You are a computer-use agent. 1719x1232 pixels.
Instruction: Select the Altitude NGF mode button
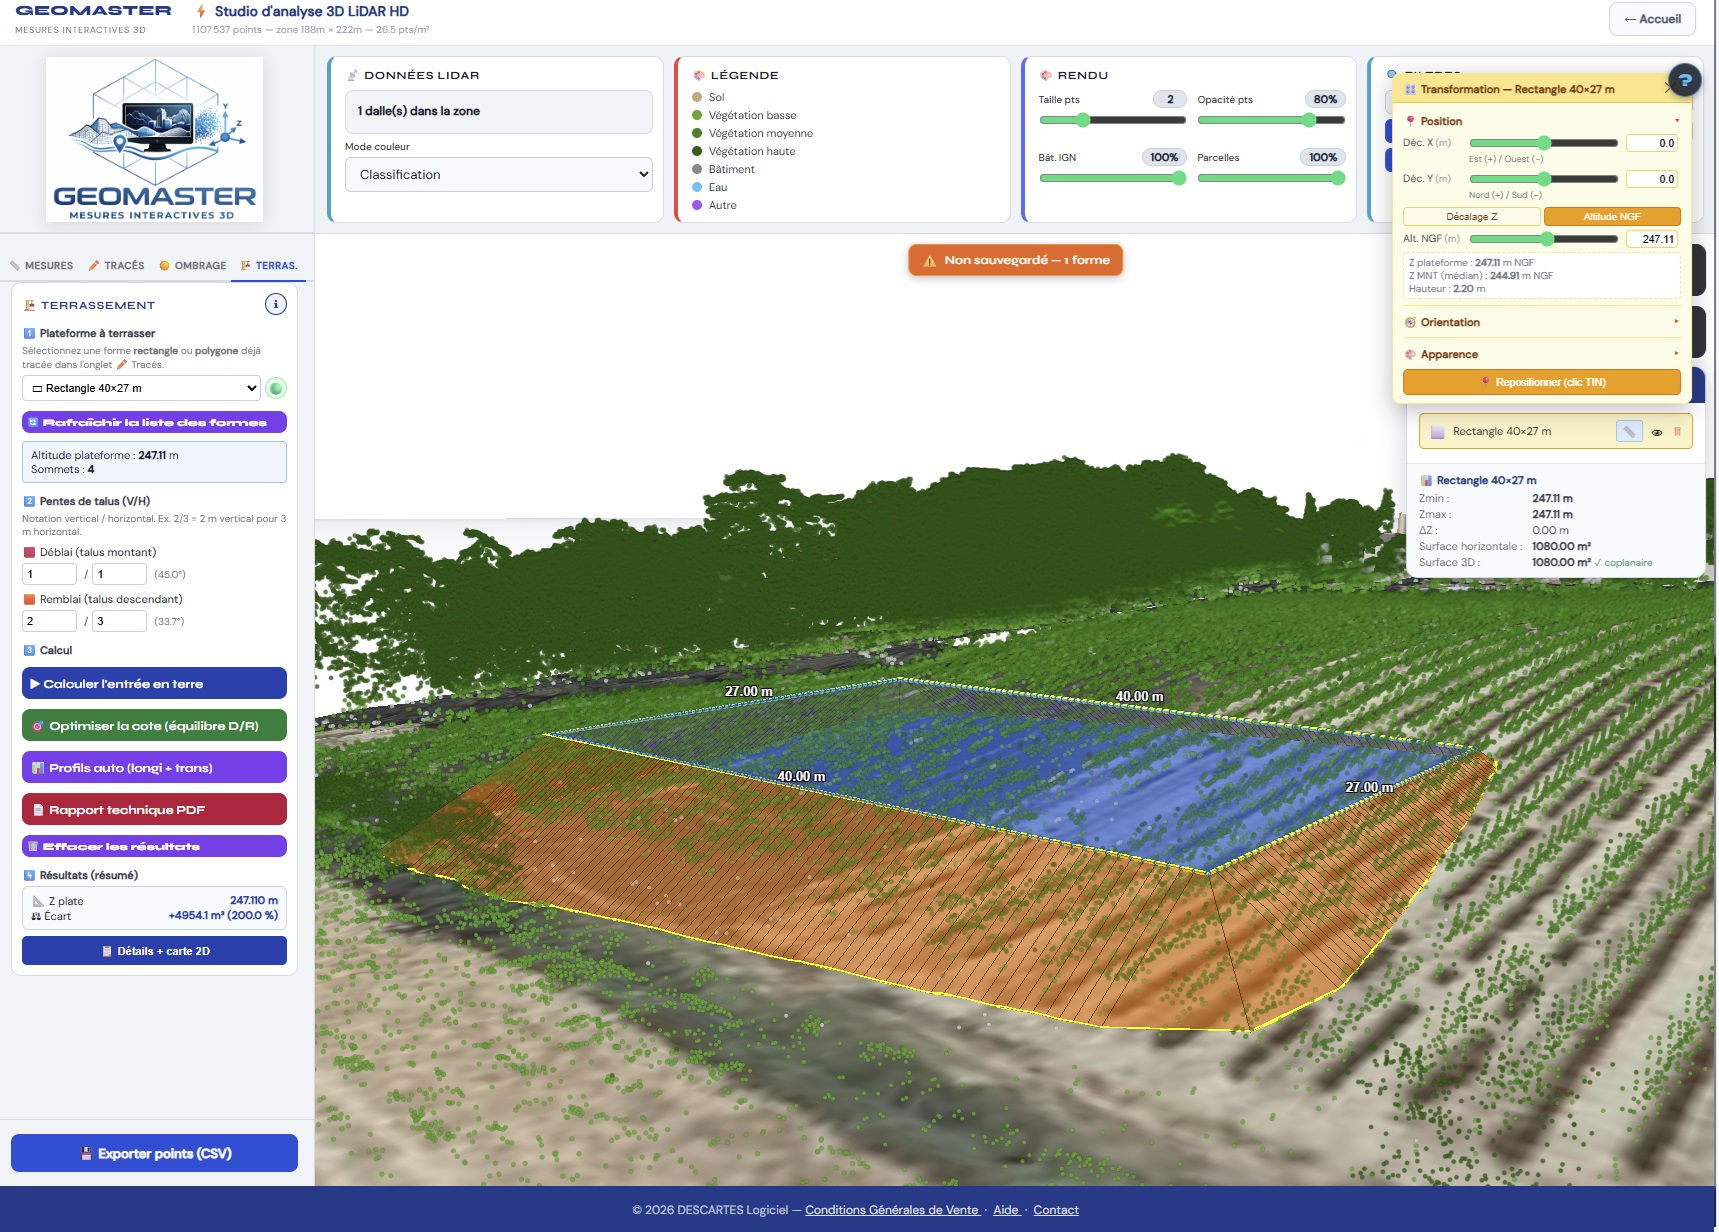coord(1611,217)
